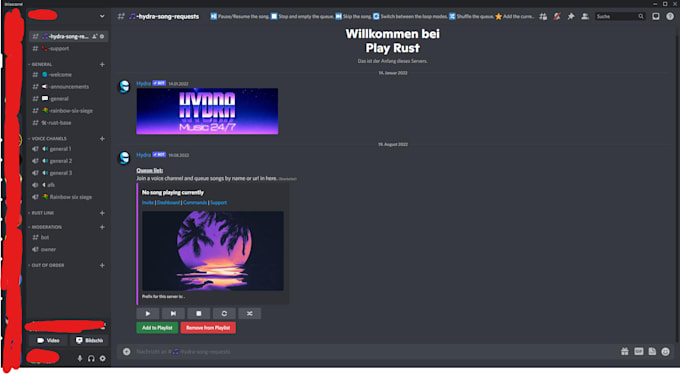Open the GIF picker icon
680x375 pixels.
coord(638,352)
